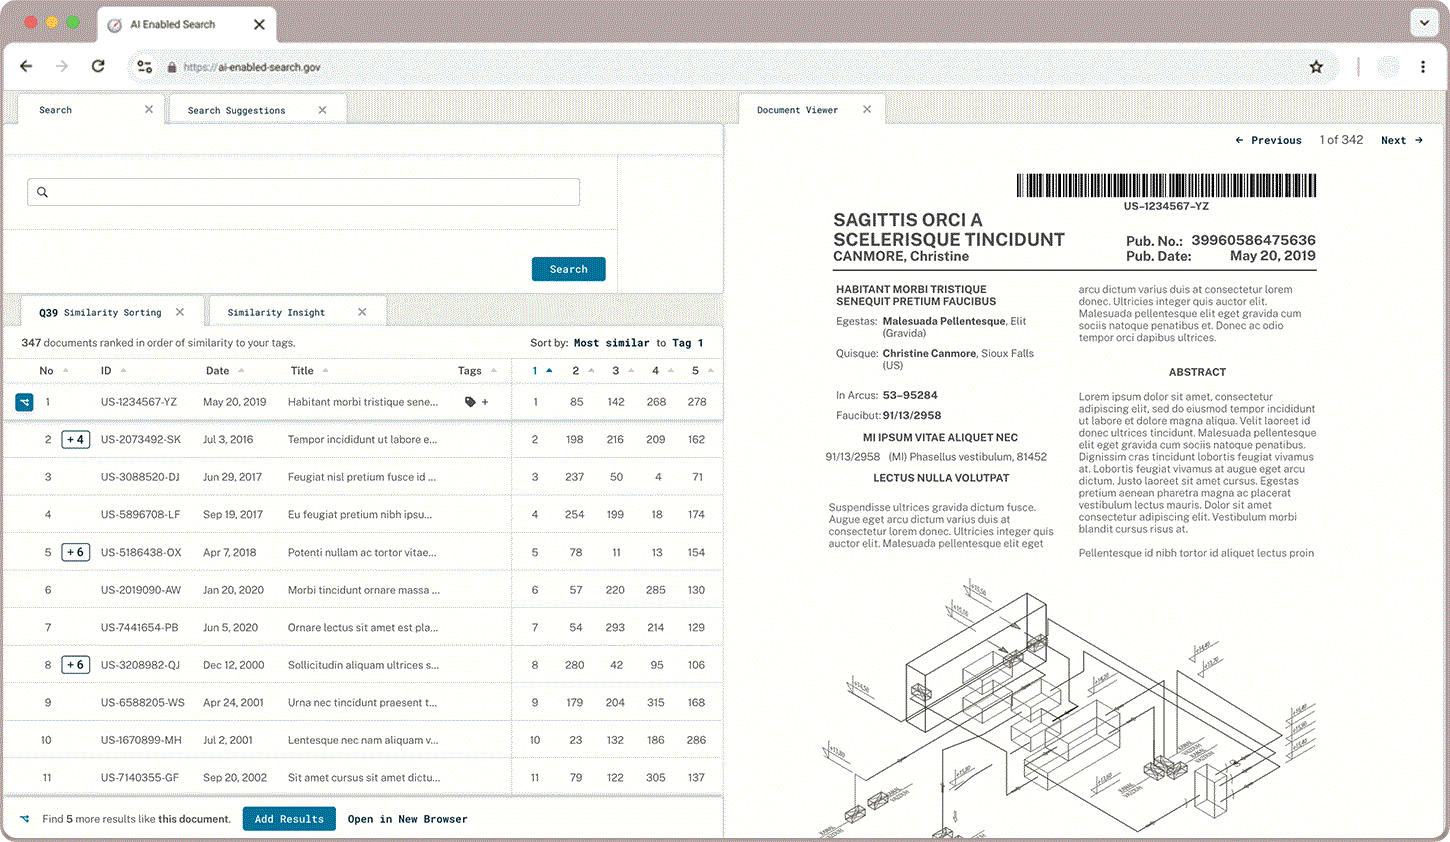Screen dimensions: 1450x842
Task: Close the AI Enabled Search browser tab
Action: 260,24
